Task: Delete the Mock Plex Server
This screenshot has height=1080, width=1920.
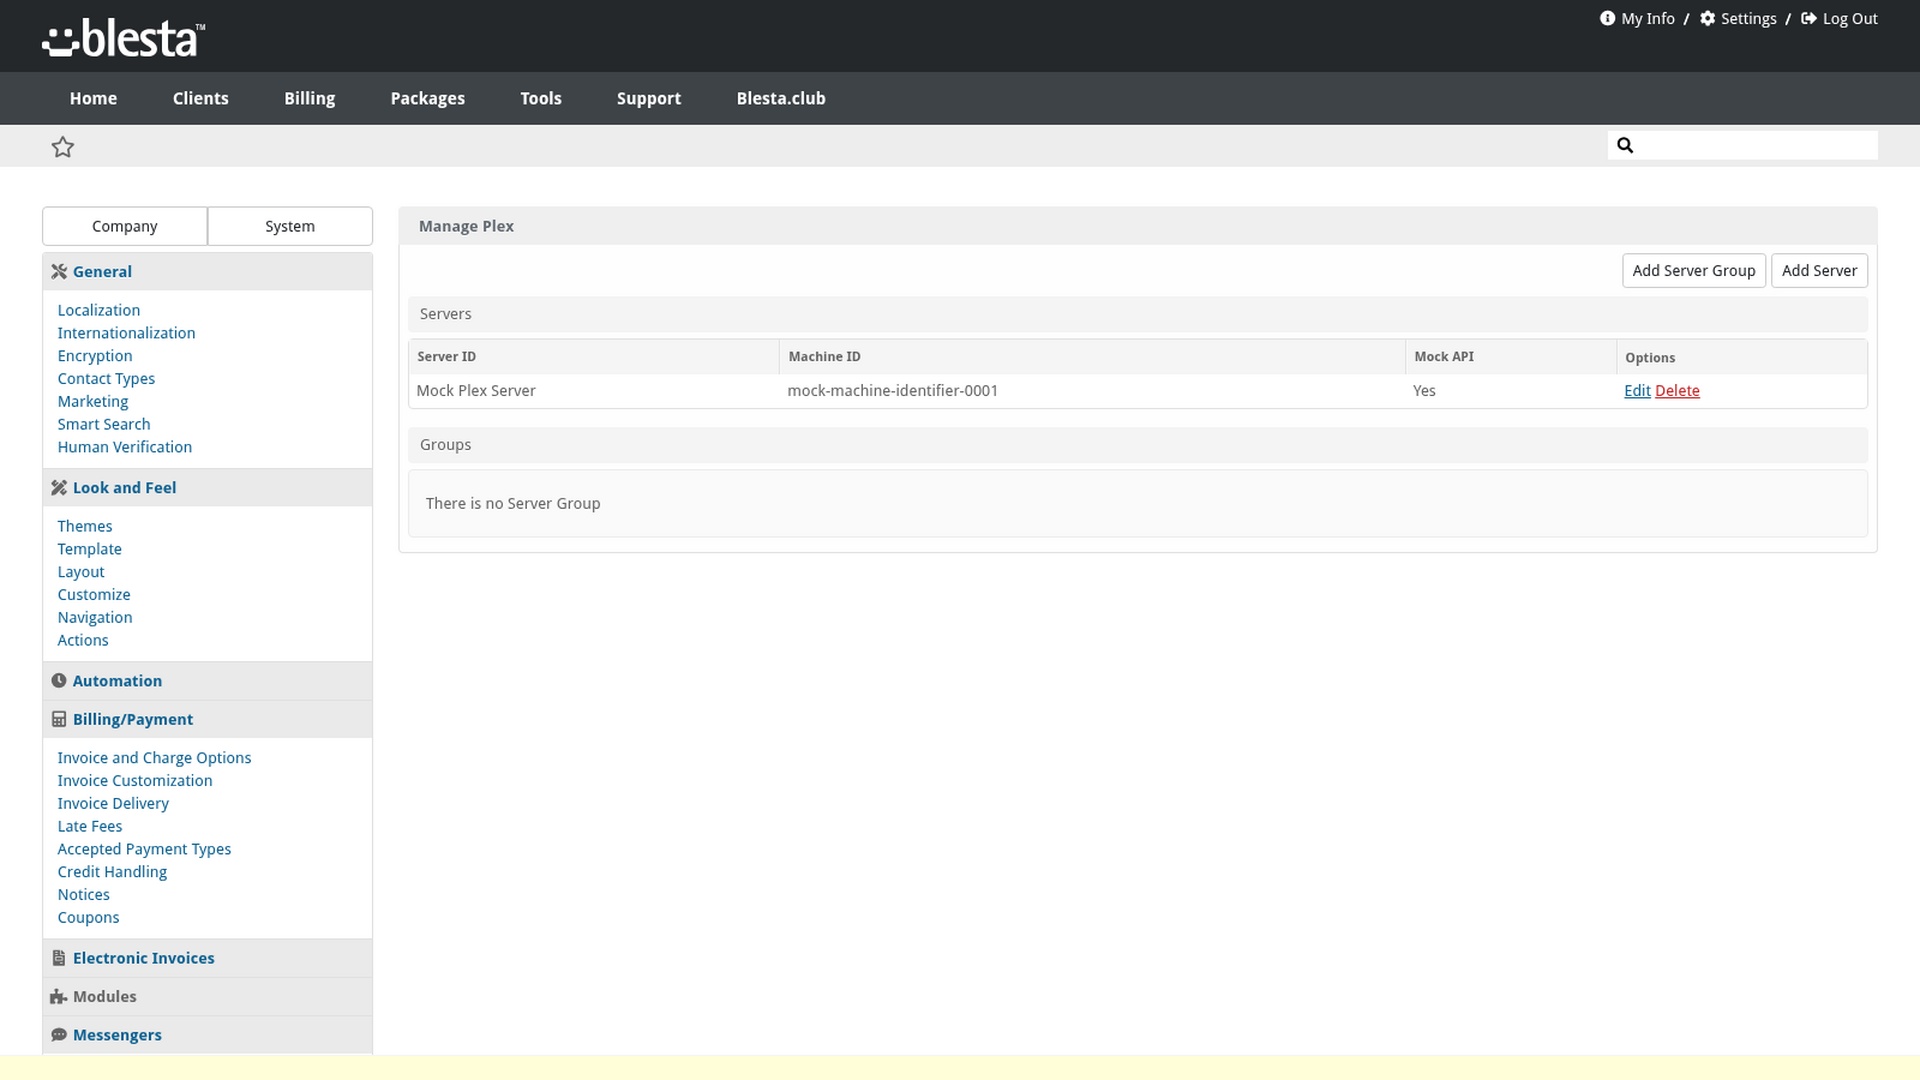Action: coord(1677,391)
